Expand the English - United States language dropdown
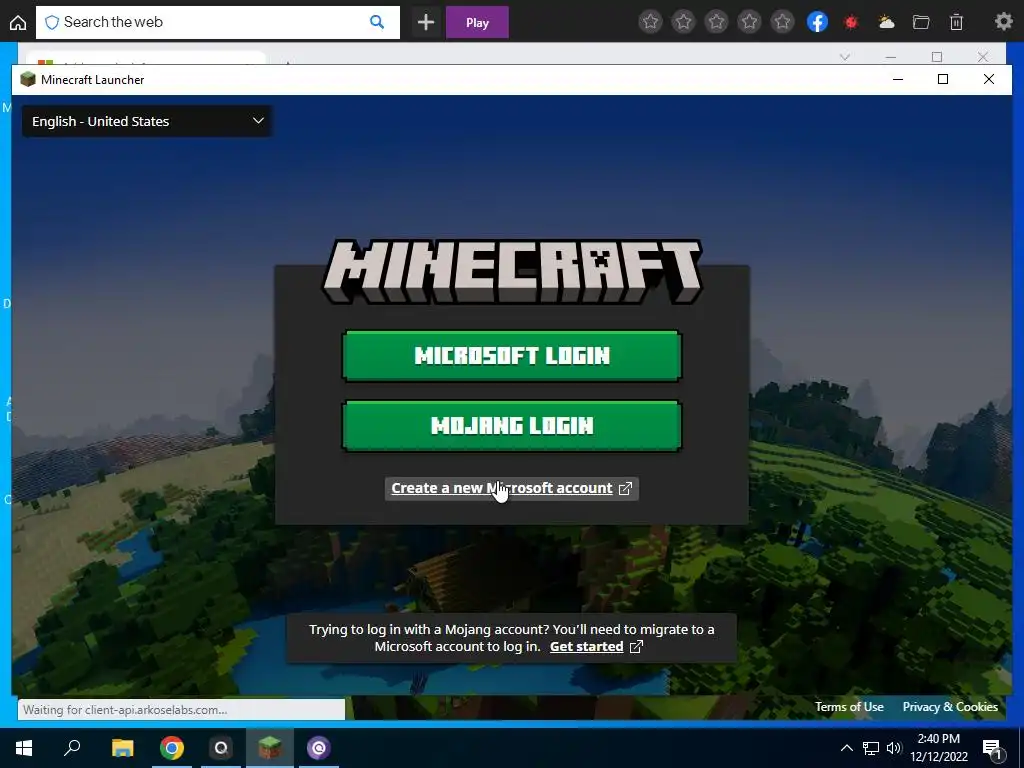The image size is (1024, 768). pos(147,121)
